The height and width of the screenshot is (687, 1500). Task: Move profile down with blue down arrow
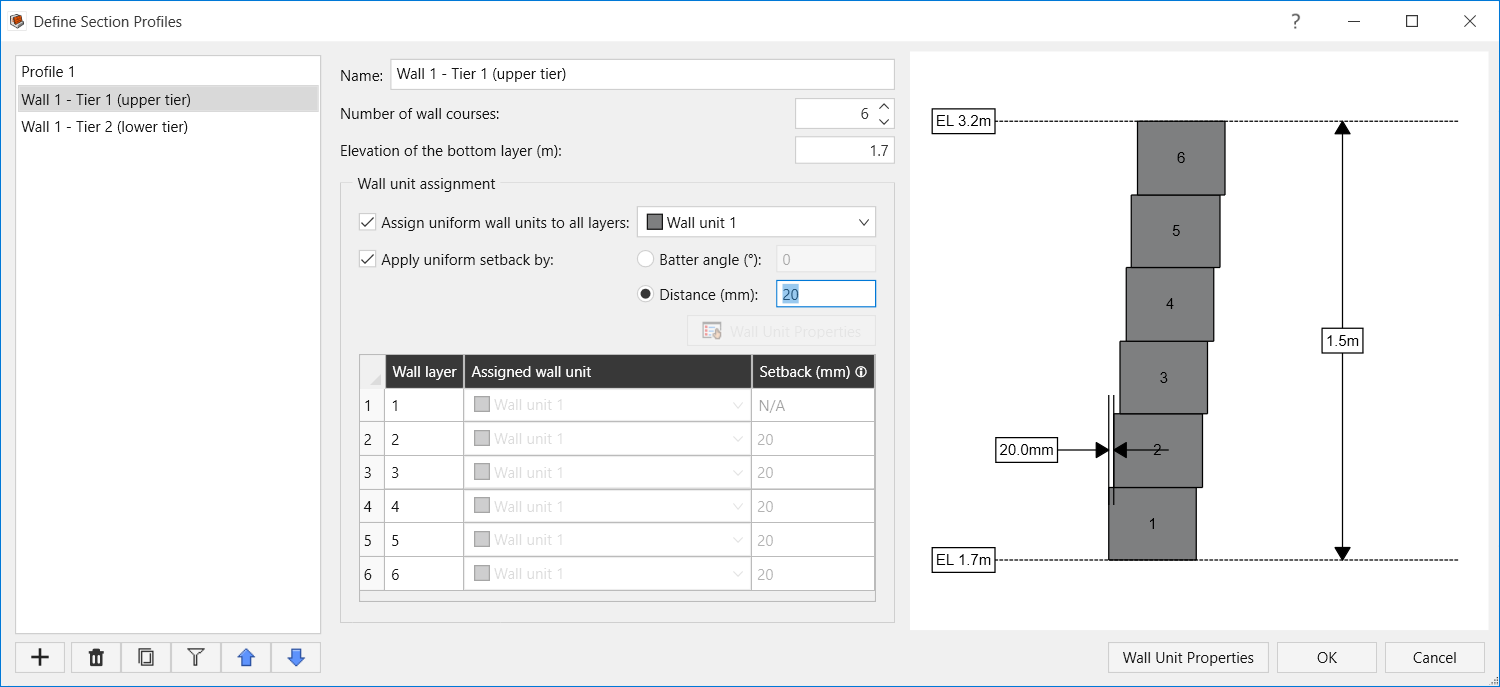[x=296, y=657]
